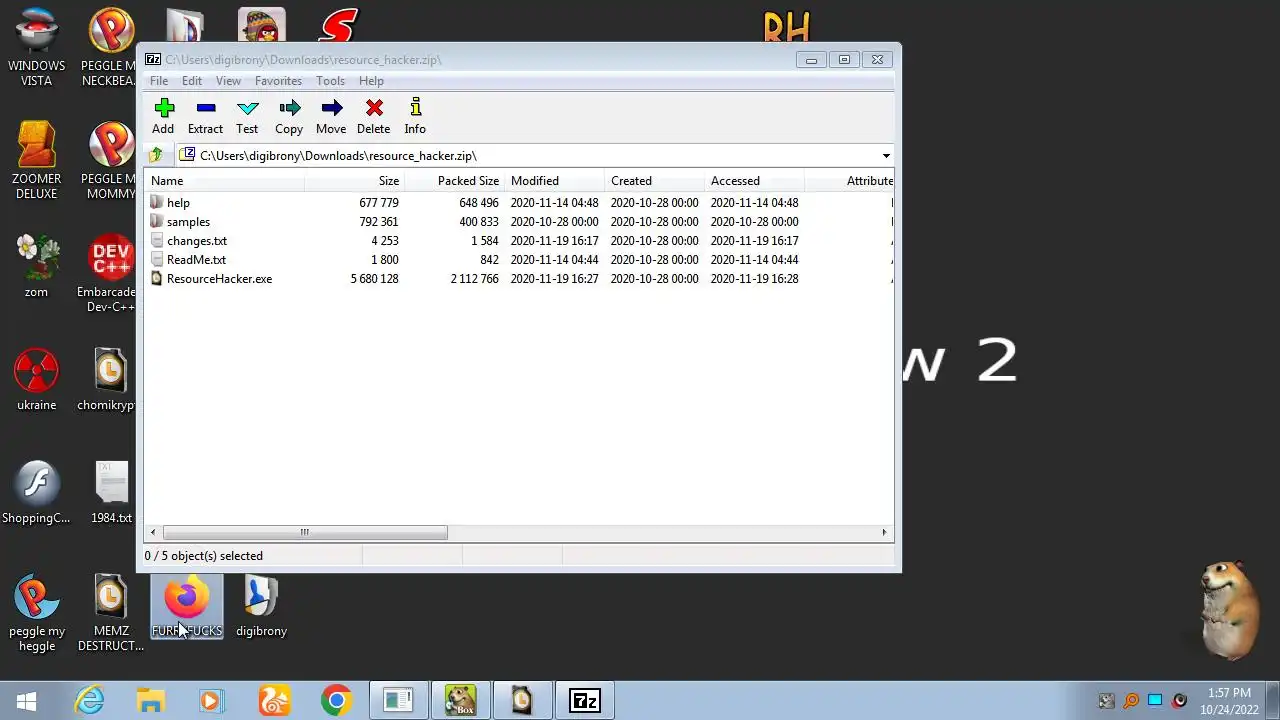Sort by Created column header

click(x=655, y=181)
